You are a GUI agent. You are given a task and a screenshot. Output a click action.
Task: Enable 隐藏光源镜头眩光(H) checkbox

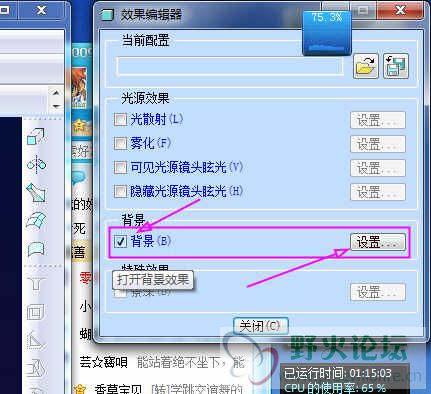(120, 191)
